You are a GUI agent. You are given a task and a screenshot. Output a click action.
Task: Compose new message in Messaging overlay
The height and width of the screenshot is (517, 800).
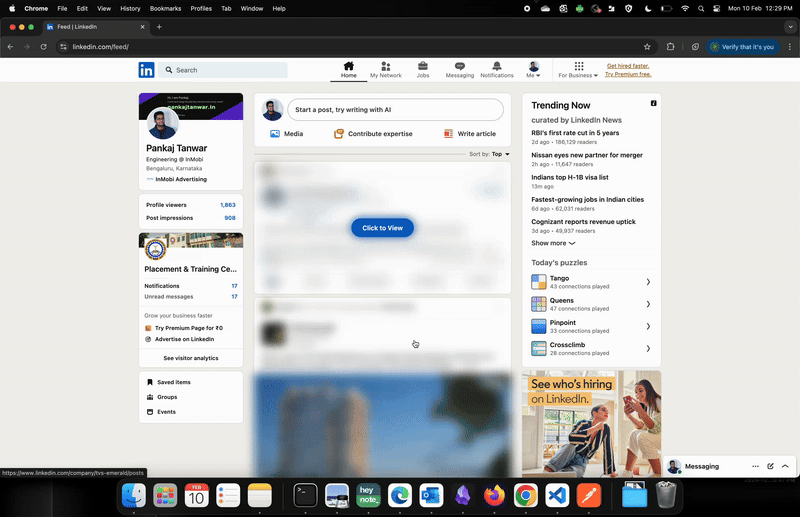click(770, 466)
